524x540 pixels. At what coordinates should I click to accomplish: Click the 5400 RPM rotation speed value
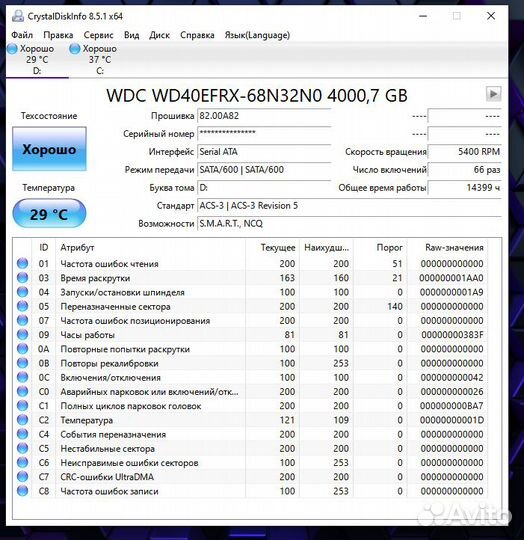464,152
